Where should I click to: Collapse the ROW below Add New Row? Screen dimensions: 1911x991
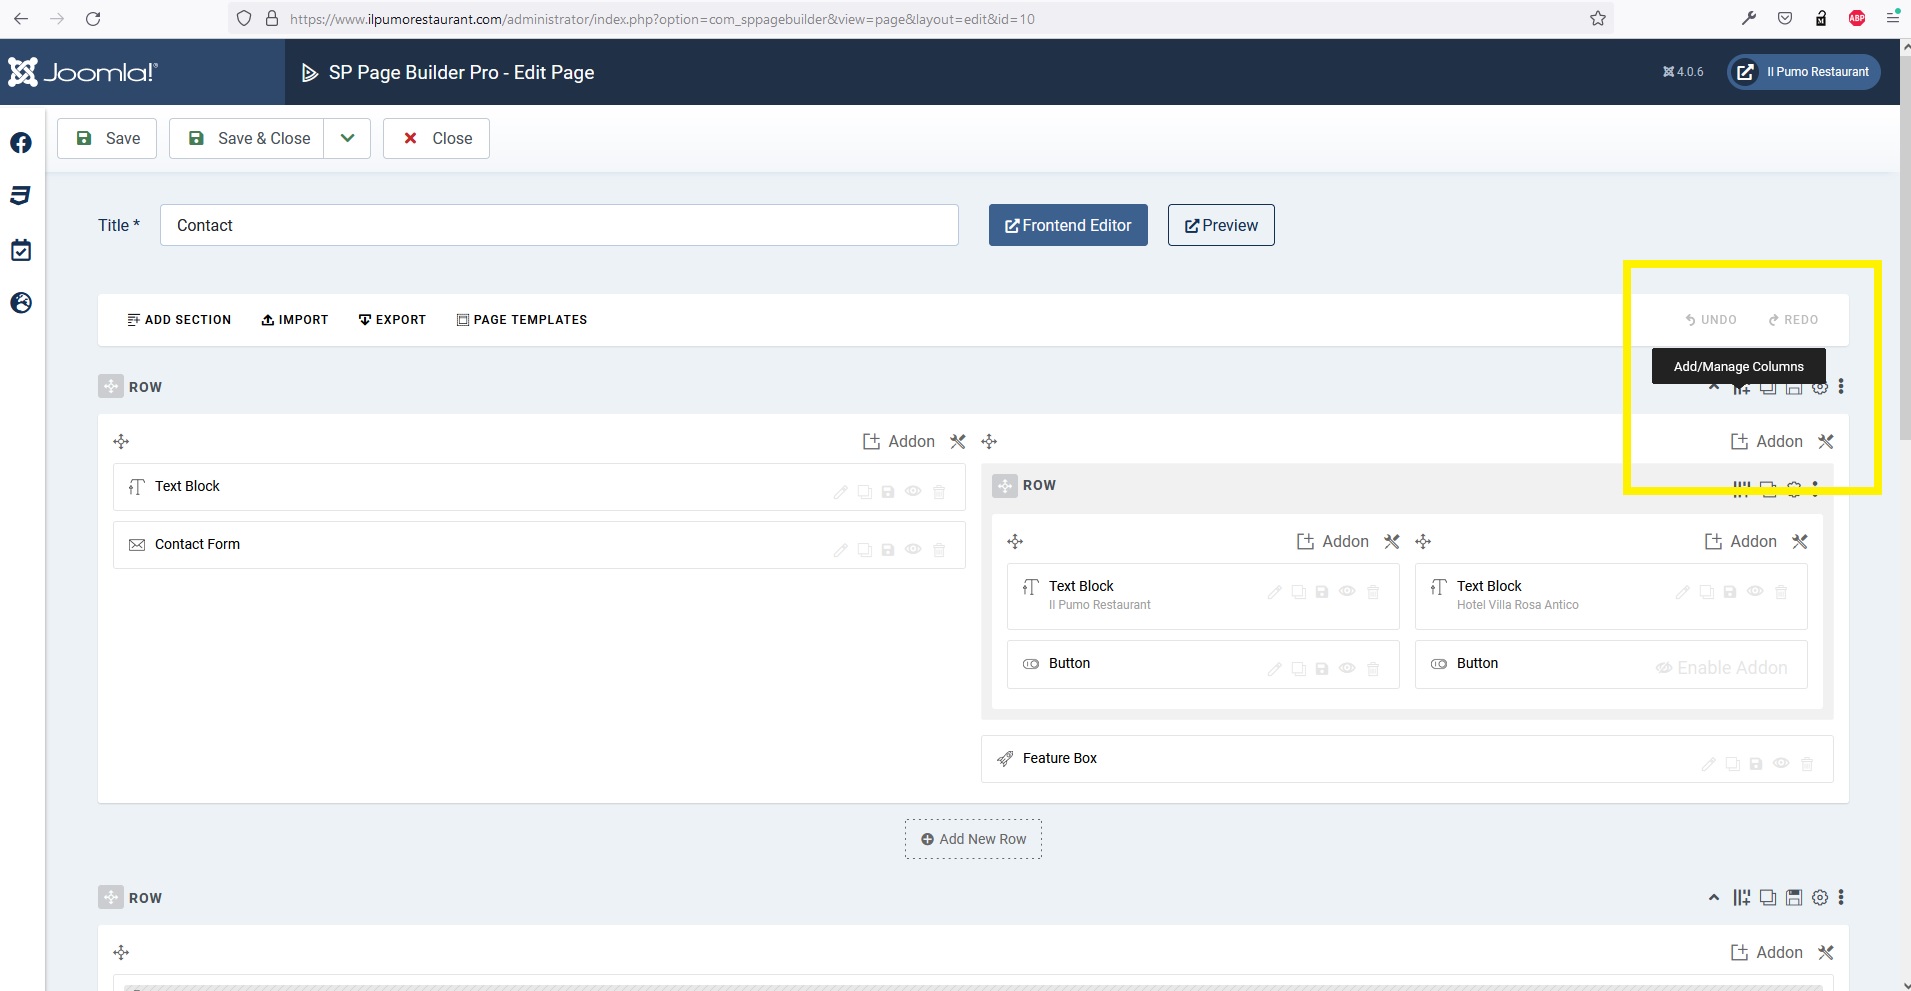coord(1714,897)
